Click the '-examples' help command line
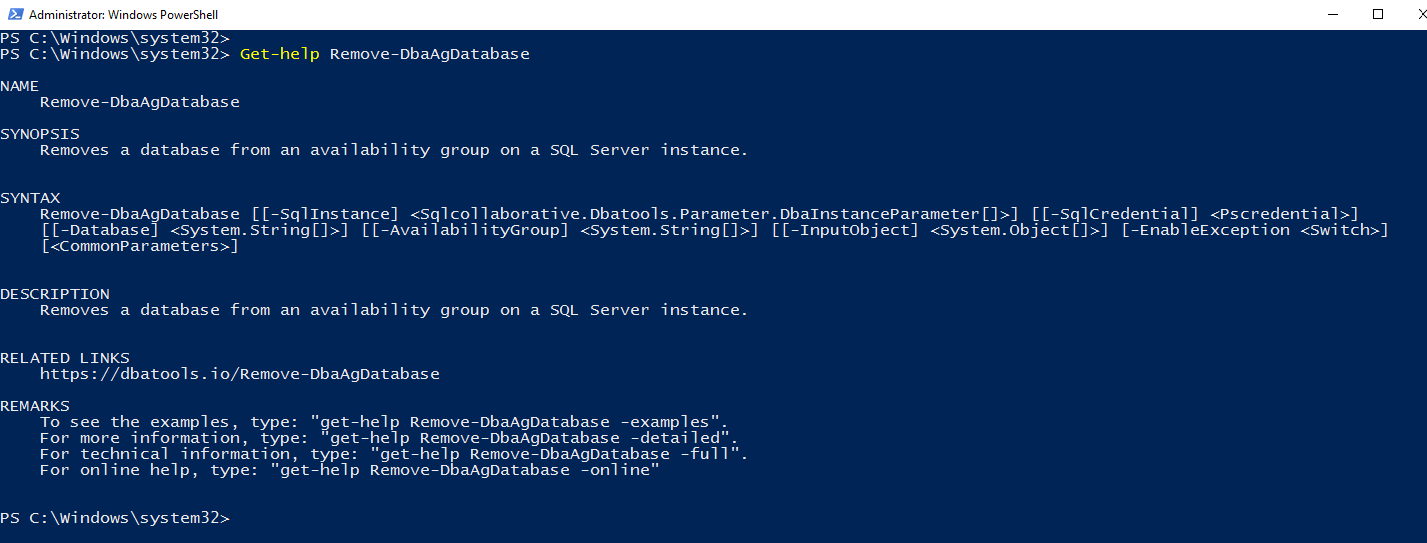The image size is (1427, 543). [x=383, y=422]
